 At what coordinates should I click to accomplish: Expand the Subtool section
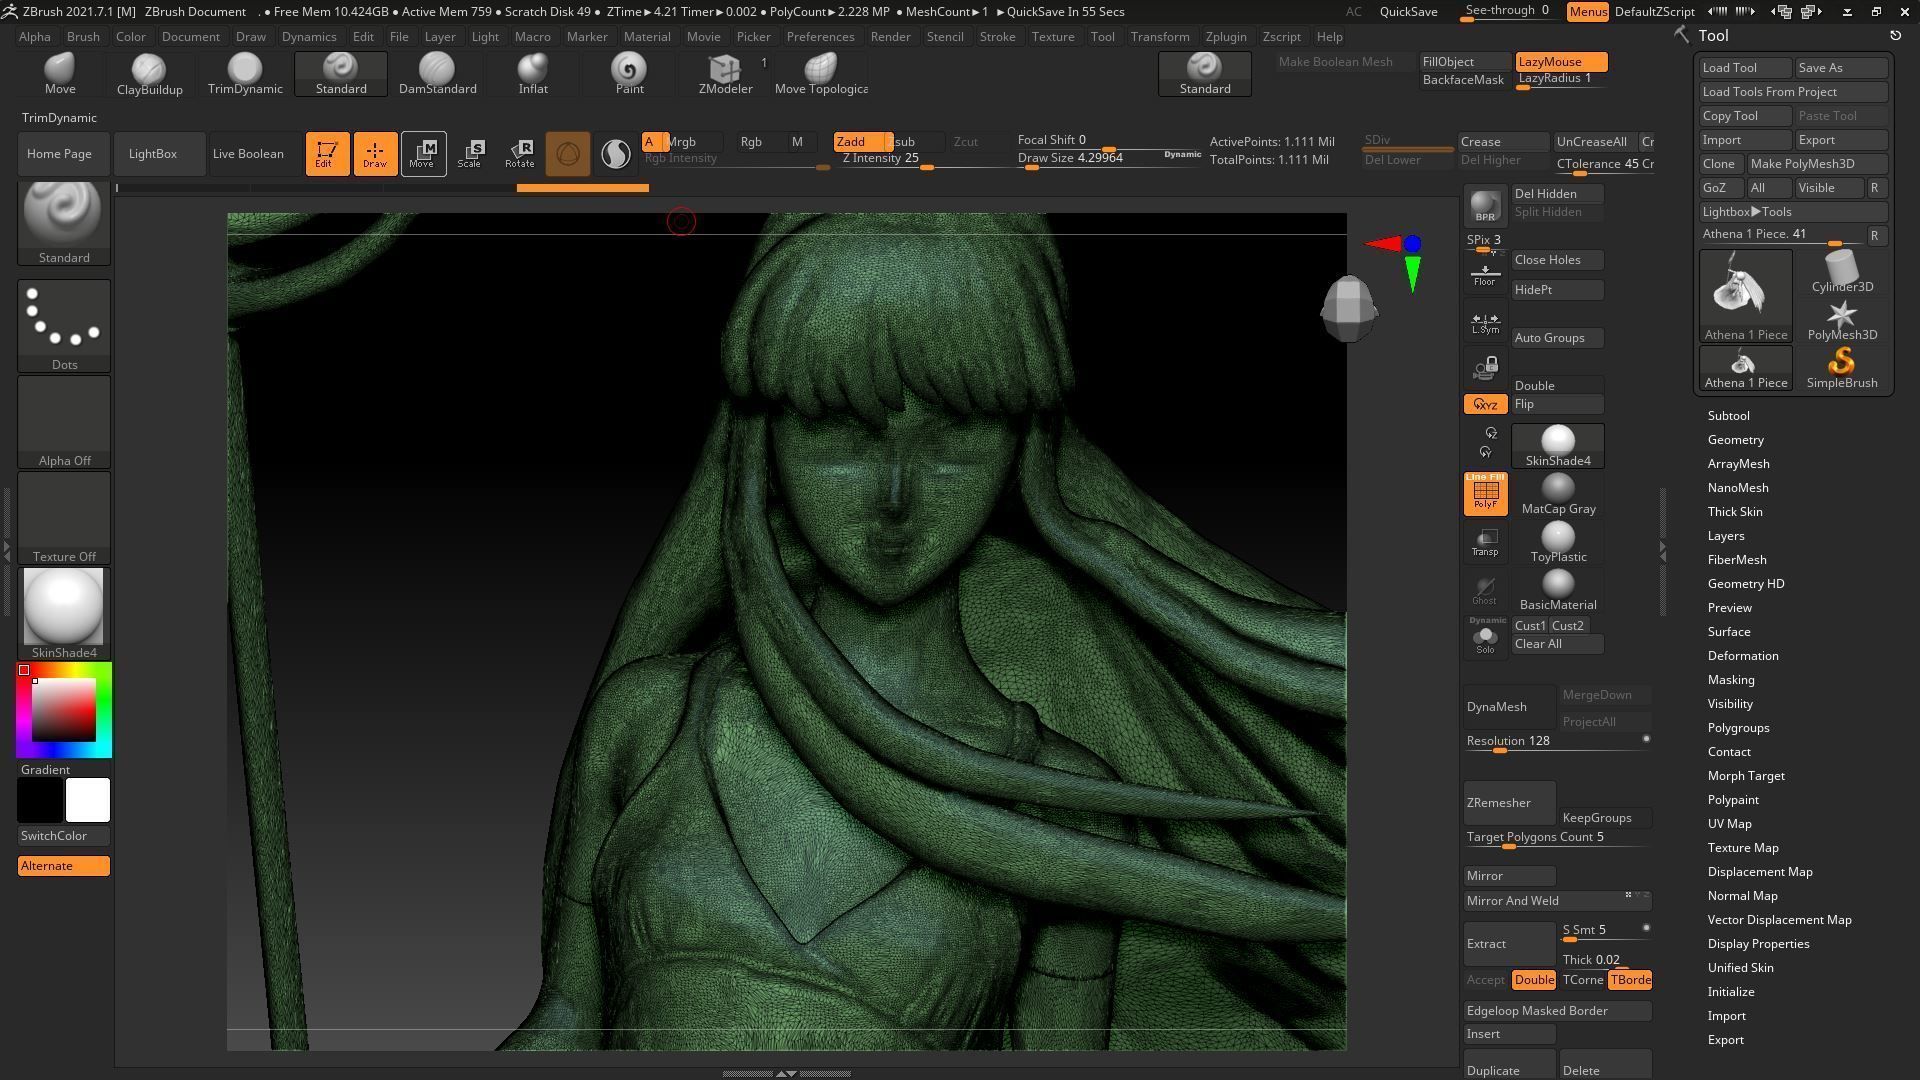click(x=1728, y=416)
